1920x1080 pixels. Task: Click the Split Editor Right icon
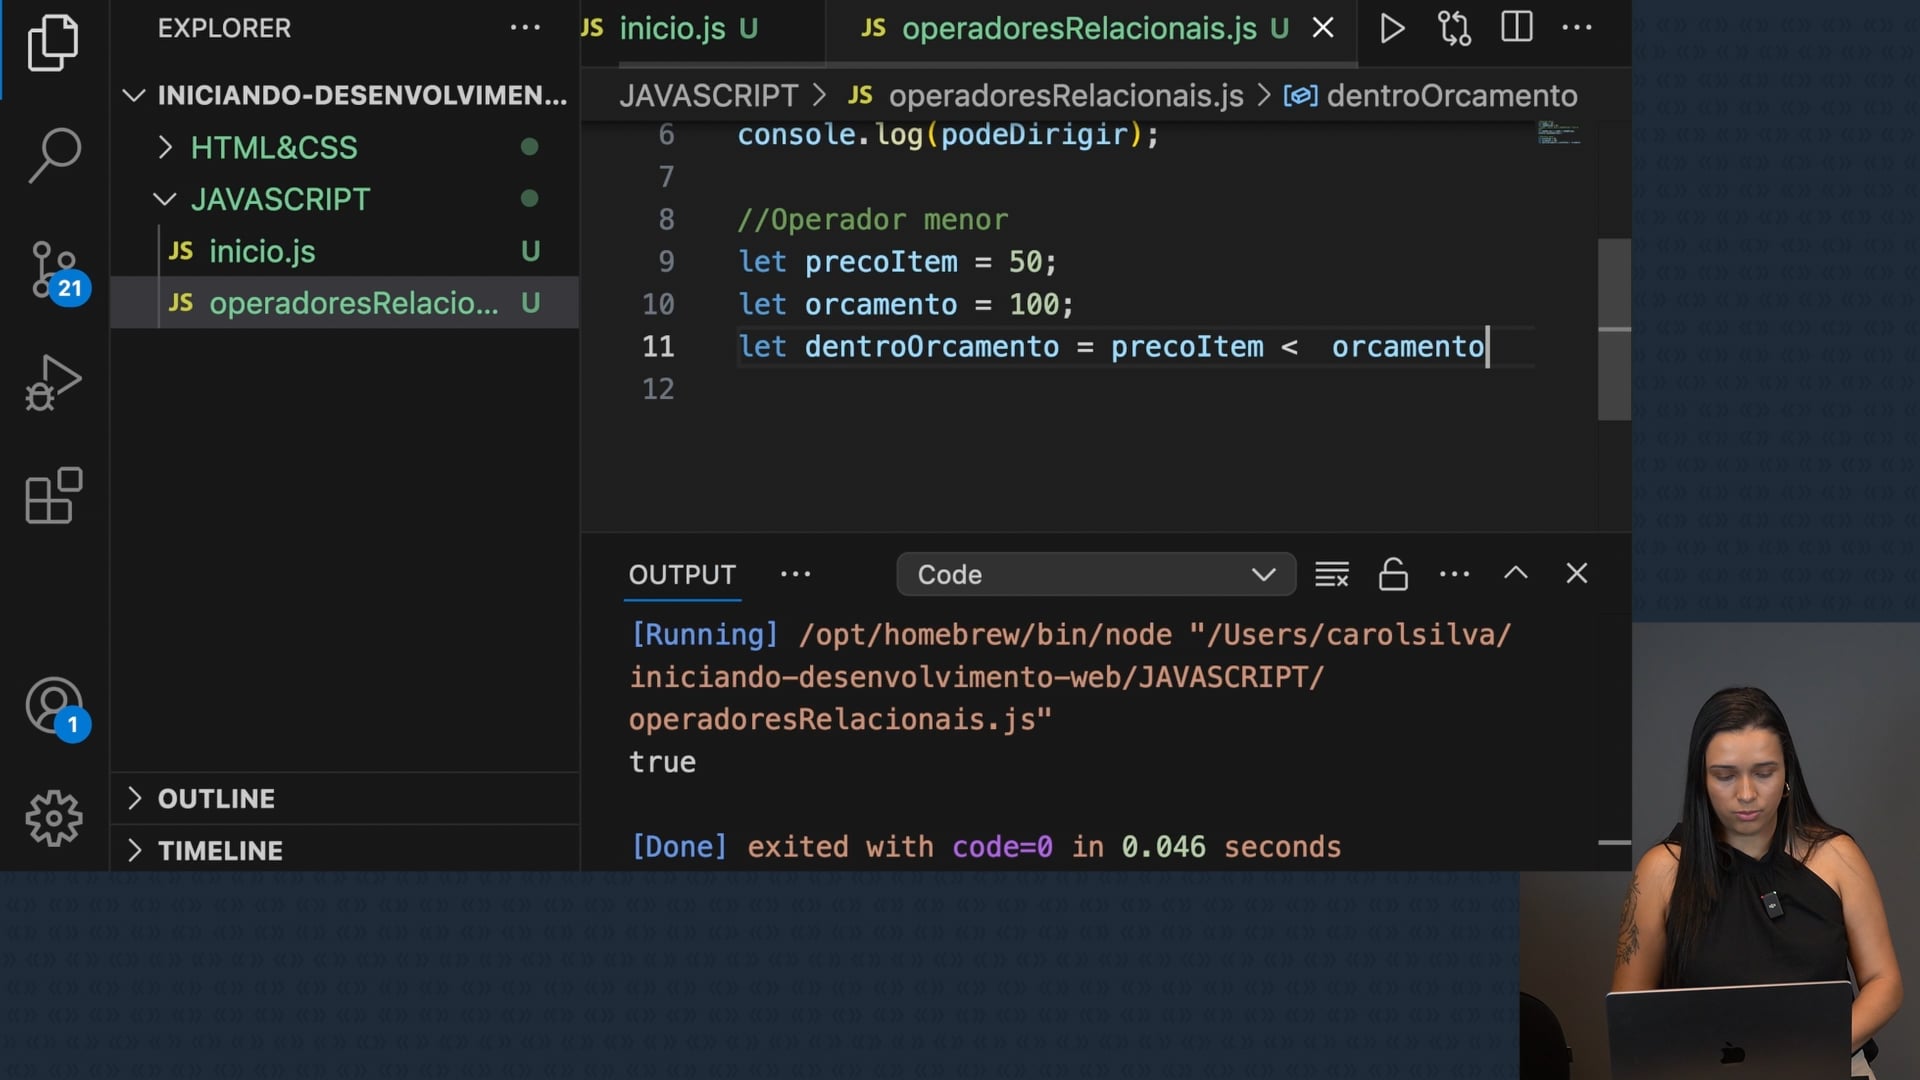1516,28
